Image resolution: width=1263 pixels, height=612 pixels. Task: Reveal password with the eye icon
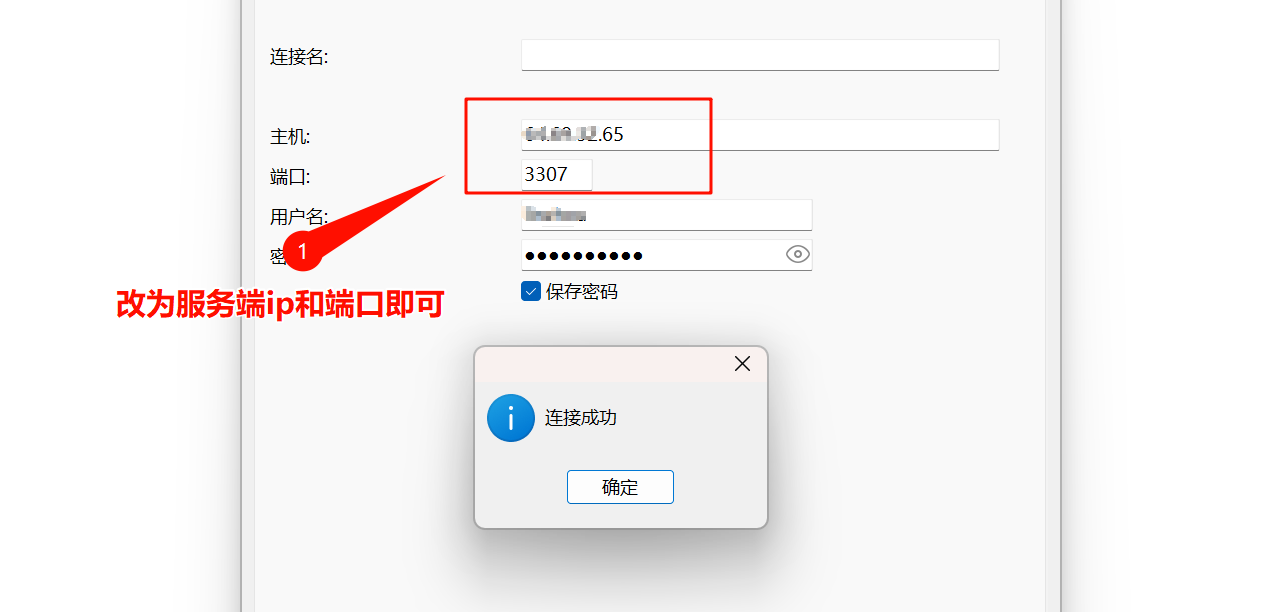pyautogui.click(x=797, y=254)
